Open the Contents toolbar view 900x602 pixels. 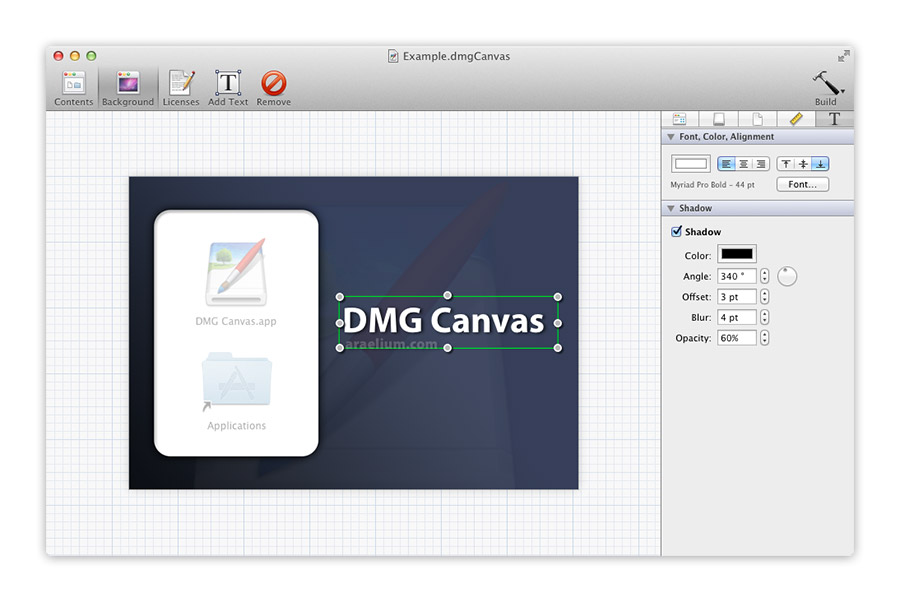(x=73, y=87)
